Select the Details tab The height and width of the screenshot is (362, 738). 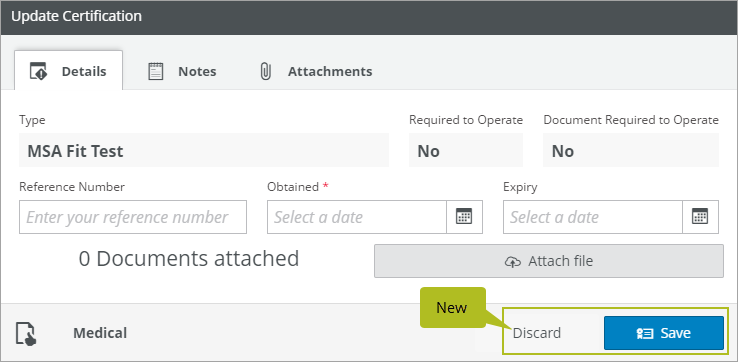click(x=69, y=71)
